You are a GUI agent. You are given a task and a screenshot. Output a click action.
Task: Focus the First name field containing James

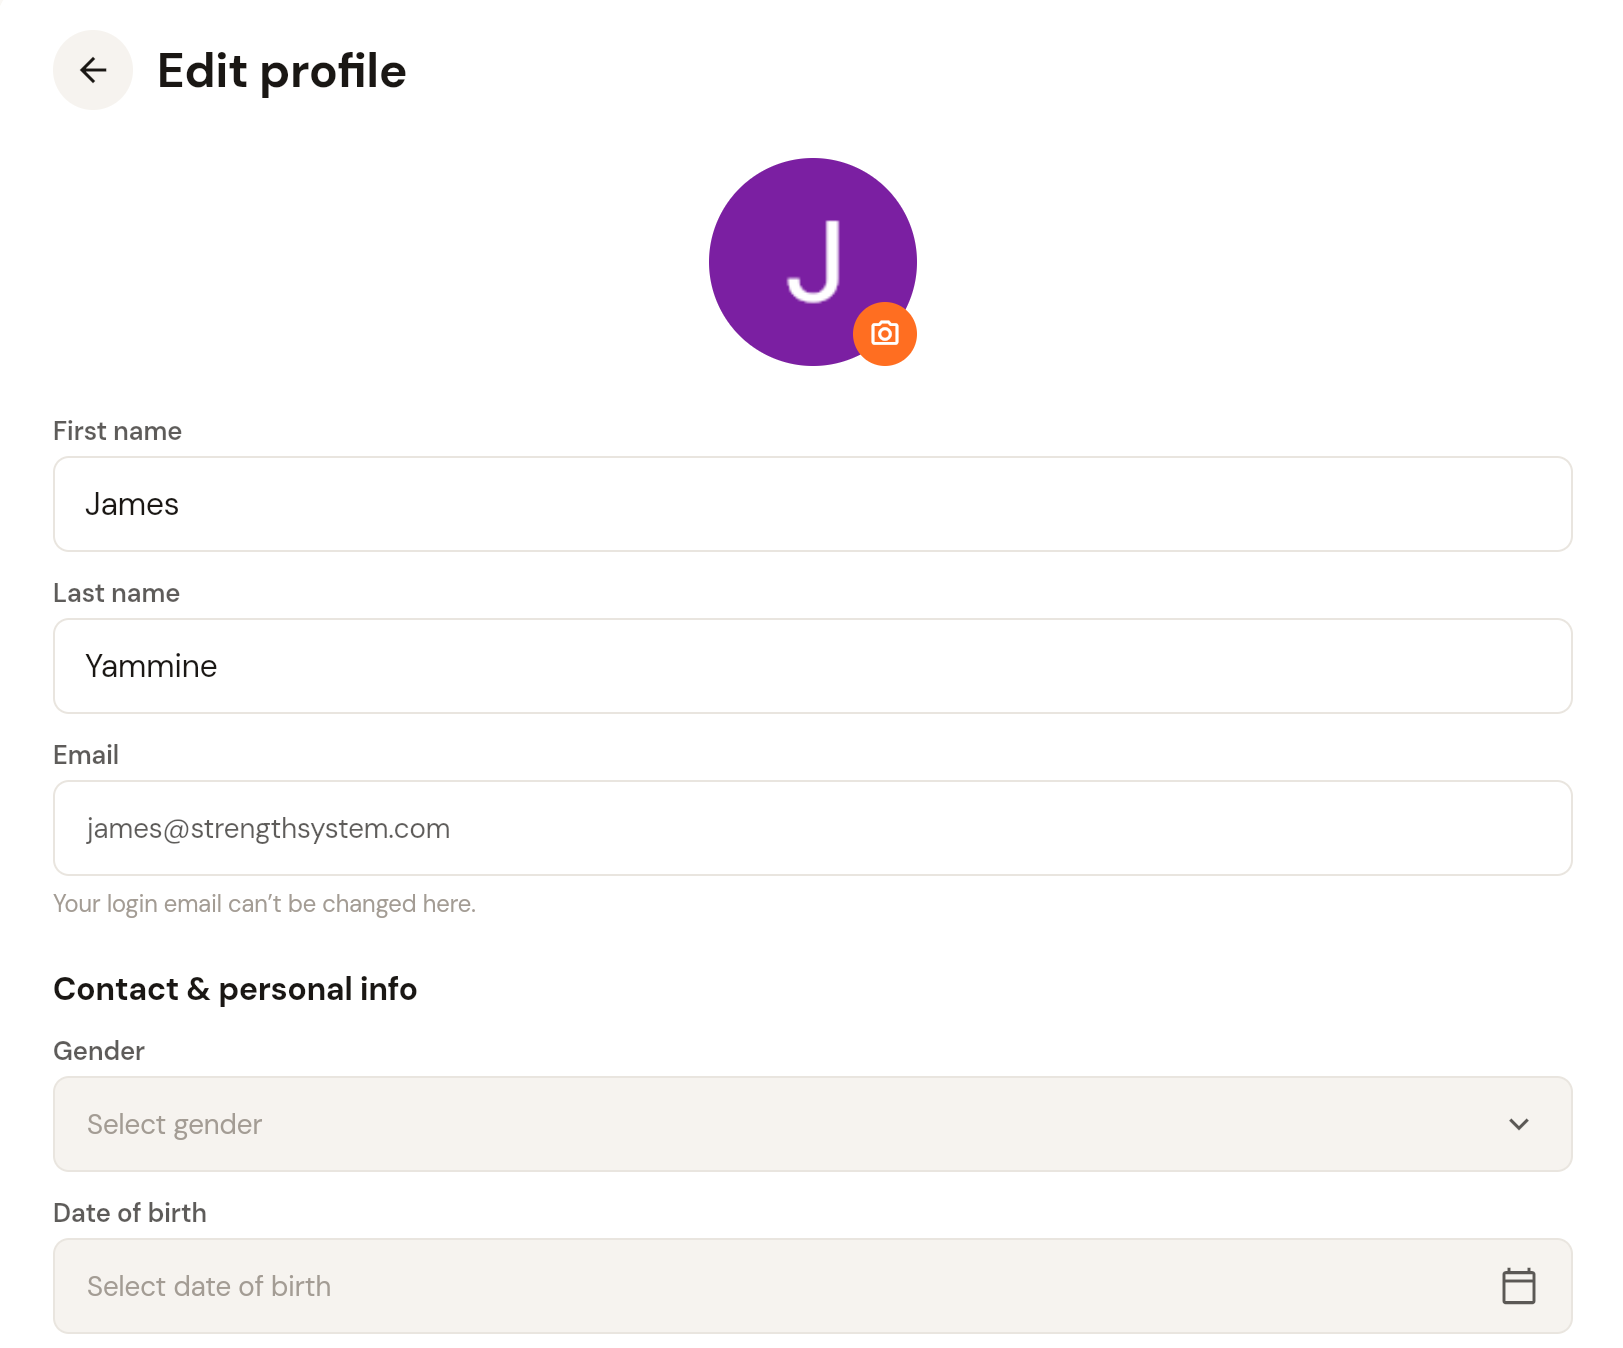pyautogui.click(x=813, y=504)
